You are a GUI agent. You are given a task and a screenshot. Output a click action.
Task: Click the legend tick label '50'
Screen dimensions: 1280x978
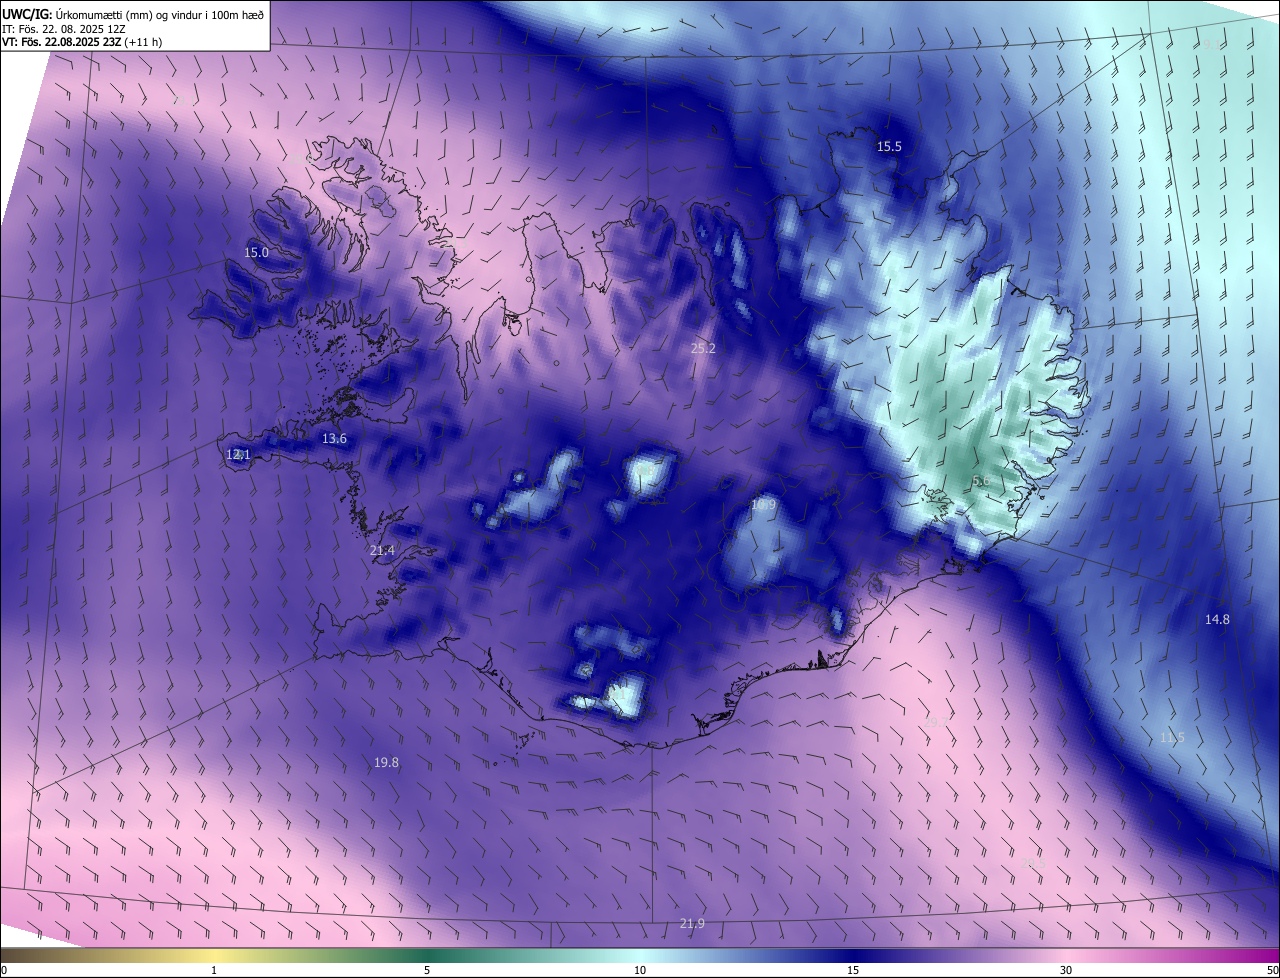pos(1272,970)
